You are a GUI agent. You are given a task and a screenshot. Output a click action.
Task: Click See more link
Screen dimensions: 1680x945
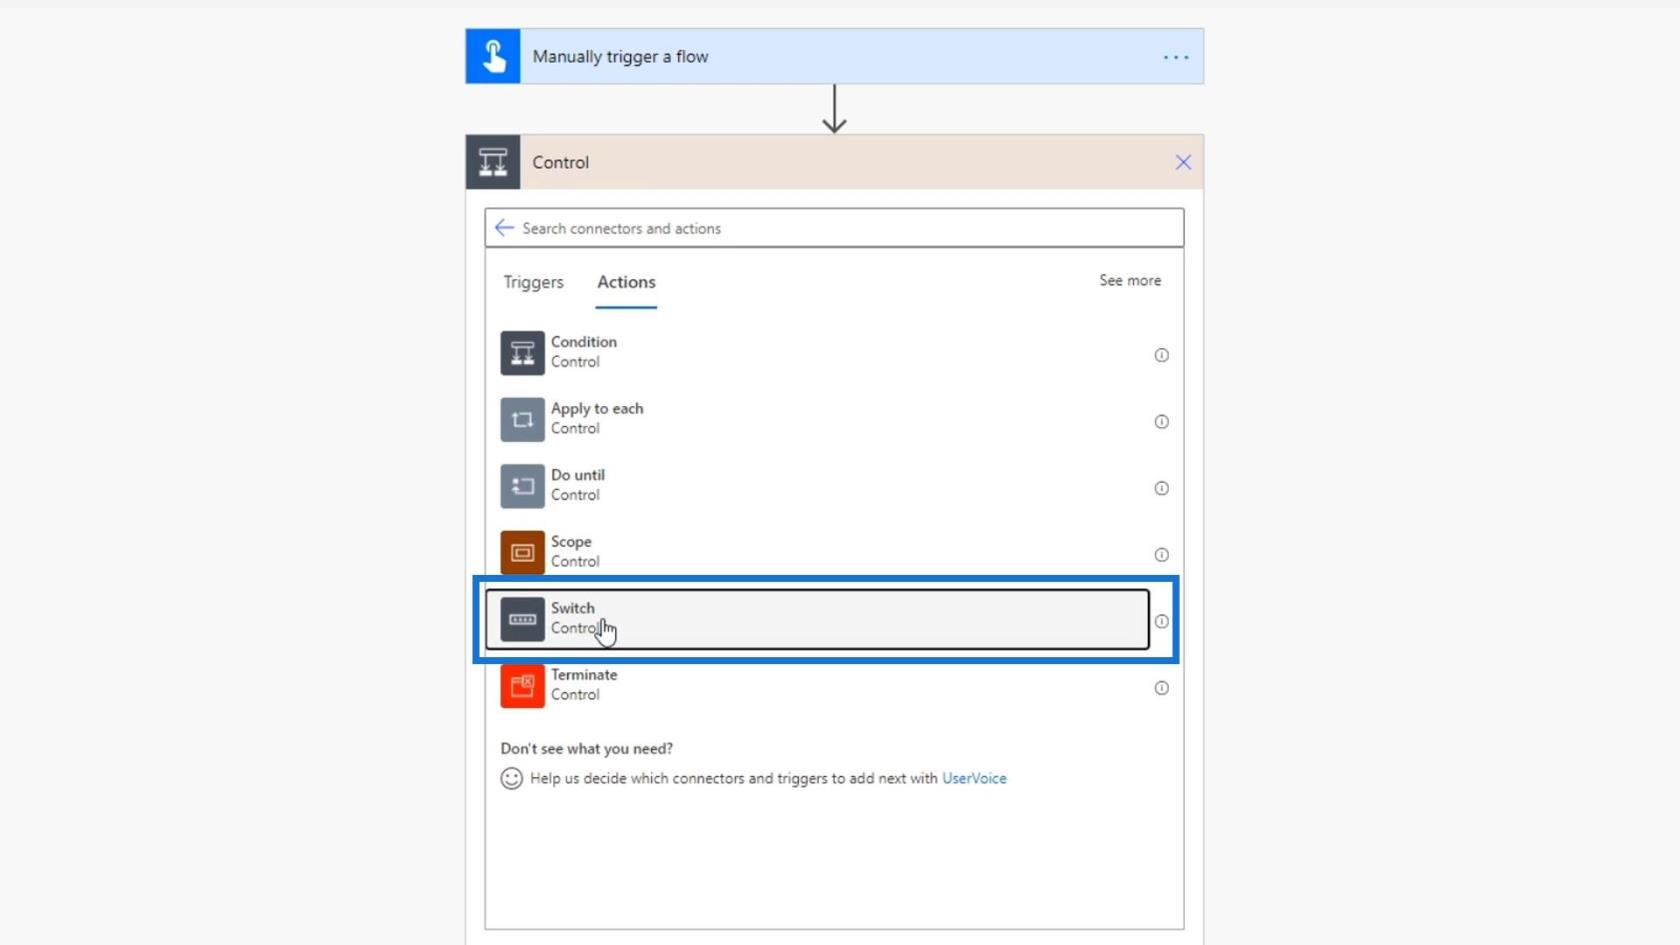pos(1130,281)
